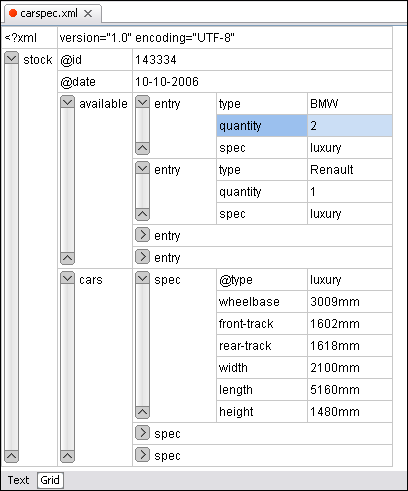Collapse BMW entry using bottom up-arrow
The height and width of the screenshot is (491, 408).
(143, 148)
